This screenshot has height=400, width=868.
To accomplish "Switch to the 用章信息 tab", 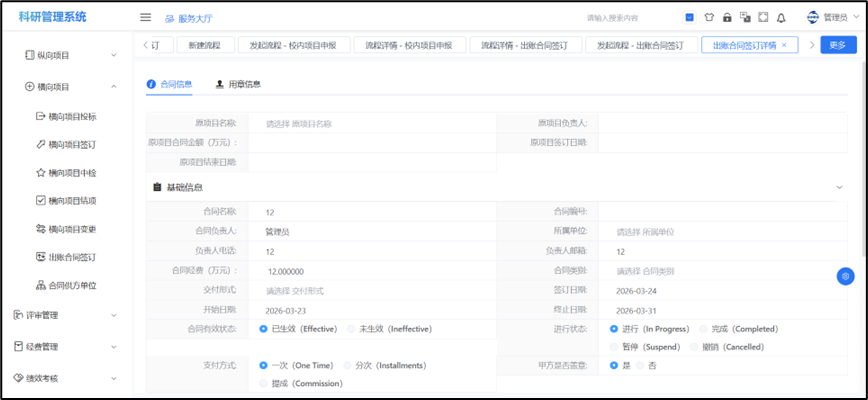I will [x=238, y=84].
